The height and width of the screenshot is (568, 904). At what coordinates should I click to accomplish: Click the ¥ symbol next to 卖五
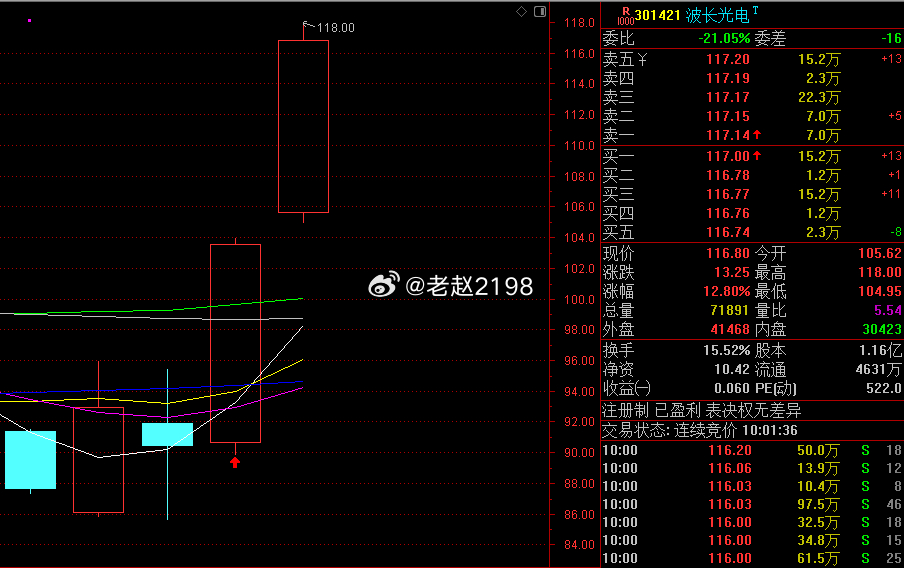pyautogui.click(x=642, y=59)
